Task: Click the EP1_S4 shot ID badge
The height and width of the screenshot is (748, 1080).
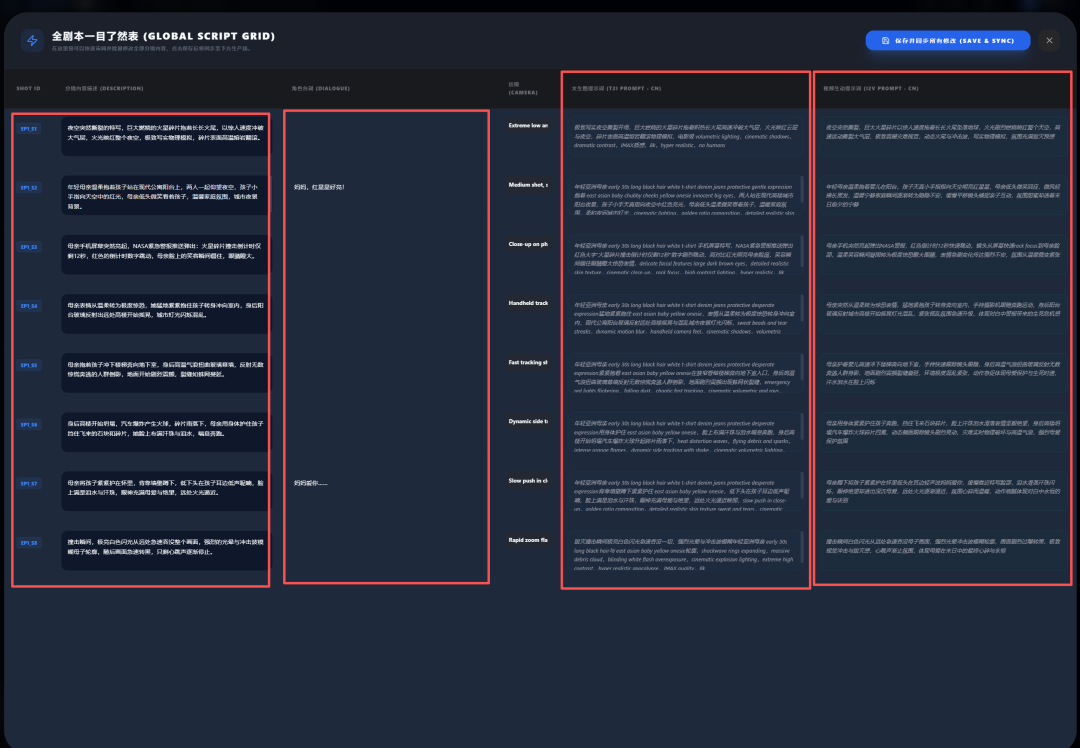Action: tap(29, 306)
